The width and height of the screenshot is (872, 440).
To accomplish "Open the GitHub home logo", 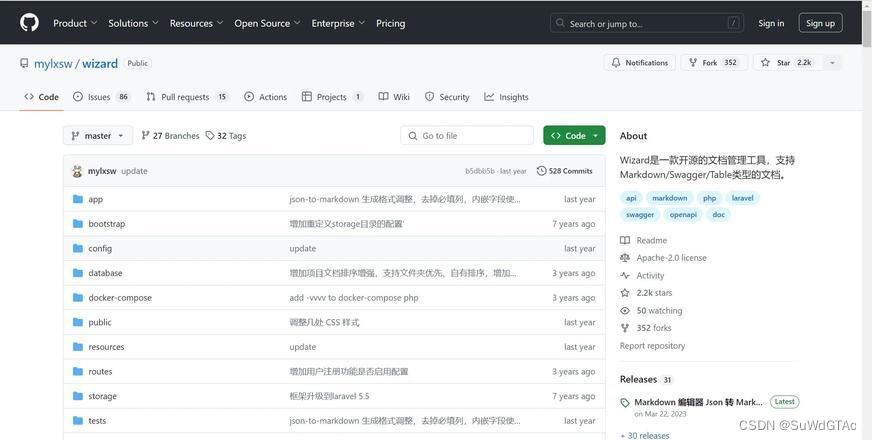I will [x=29, y=23].
